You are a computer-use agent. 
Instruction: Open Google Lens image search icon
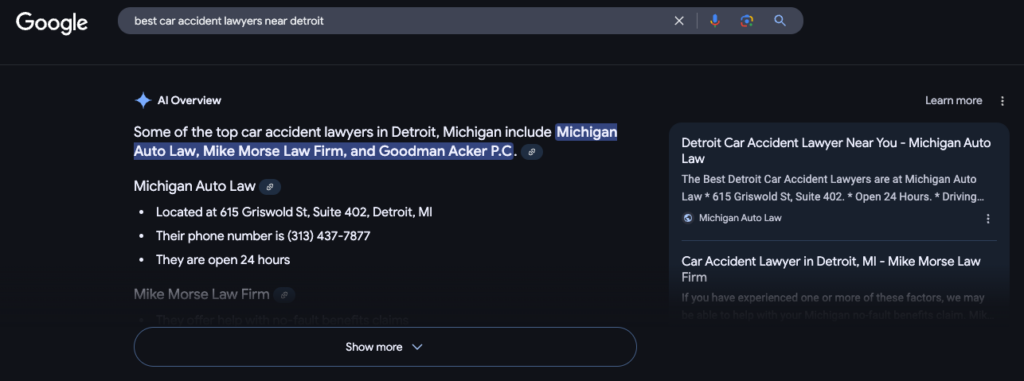[x=747, y=21]
